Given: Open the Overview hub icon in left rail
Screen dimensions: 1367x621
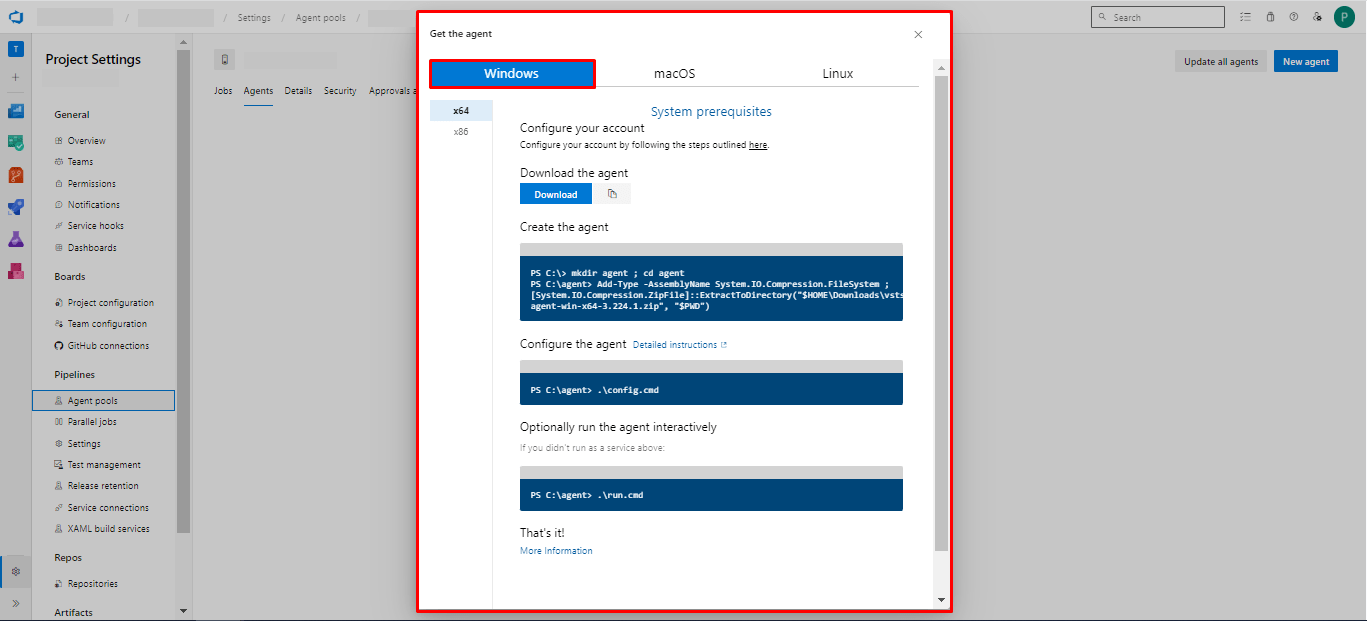Looking at the screenshot, I should tap(16, 111).
